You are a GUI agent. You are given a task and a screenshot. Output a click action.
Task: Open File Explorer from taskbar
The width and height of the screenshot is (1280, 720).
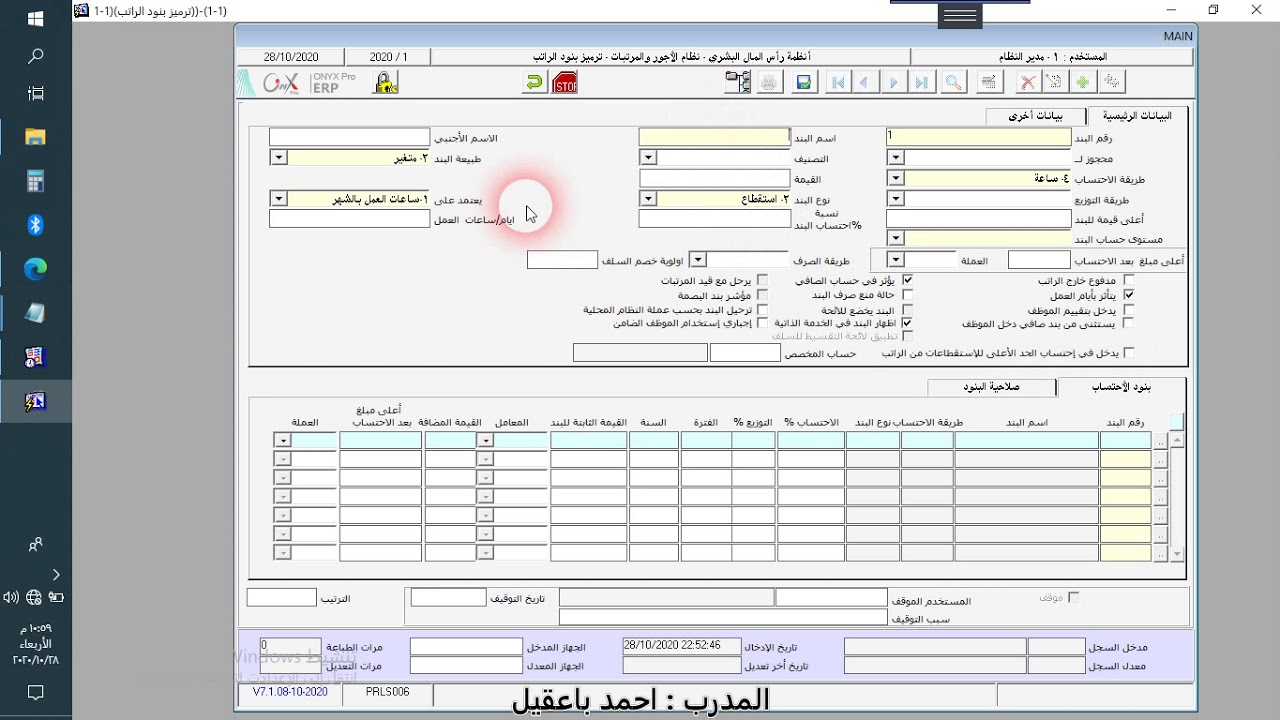35,137
